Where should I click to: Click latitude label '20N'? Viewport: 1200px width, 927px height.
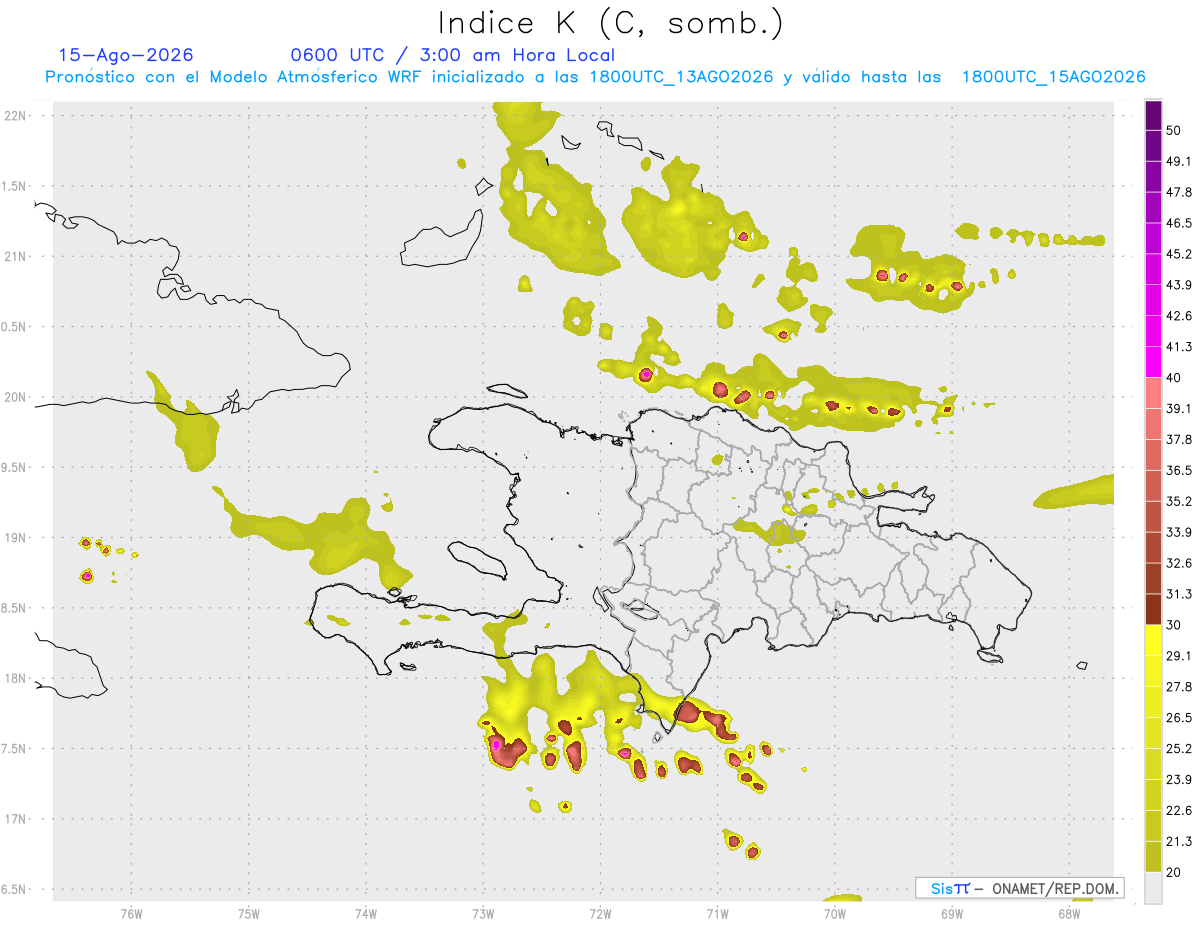pos(15,397)
